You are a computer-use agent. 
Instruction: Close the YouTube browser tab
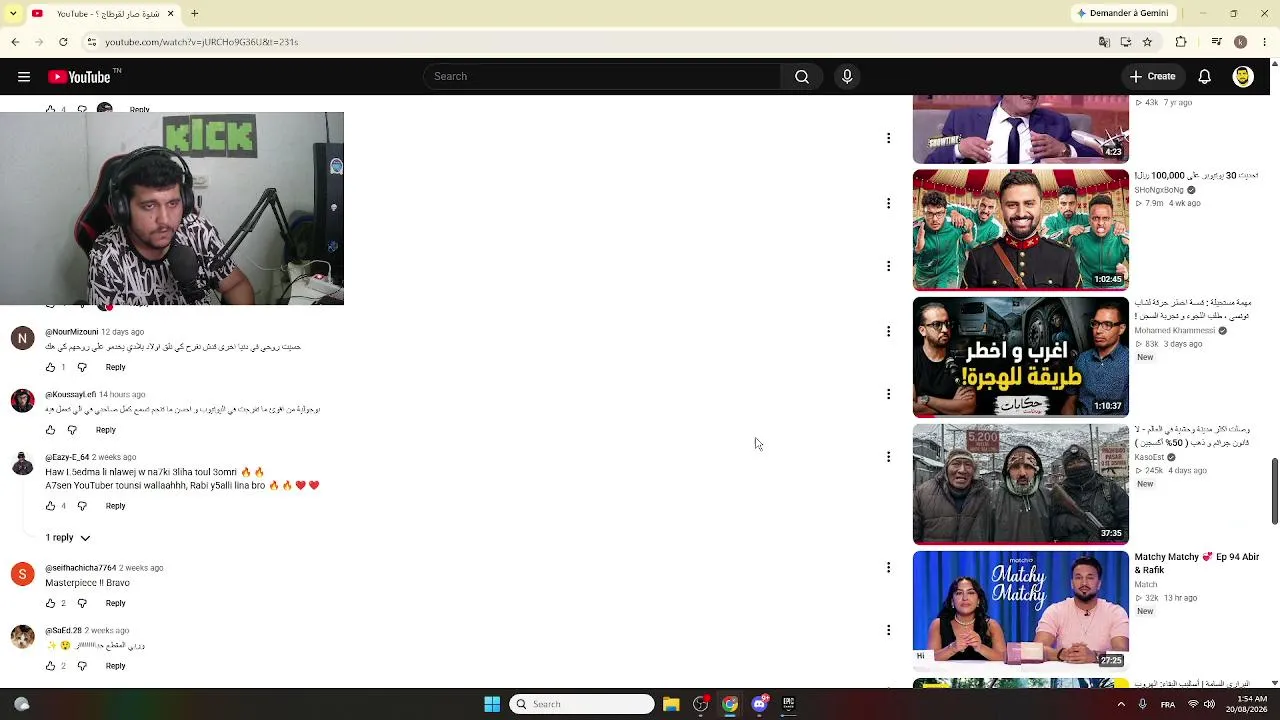(170, 14)
